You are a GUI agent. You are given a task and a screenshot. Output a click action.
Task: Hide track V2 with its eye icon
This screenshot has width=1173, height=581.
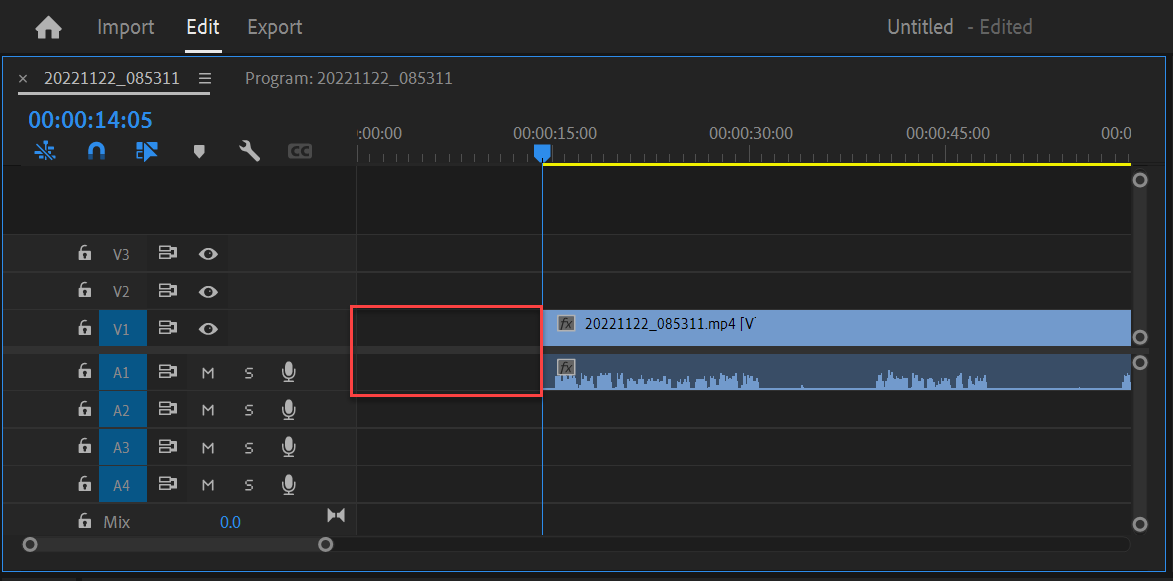(x=208, y=292)
